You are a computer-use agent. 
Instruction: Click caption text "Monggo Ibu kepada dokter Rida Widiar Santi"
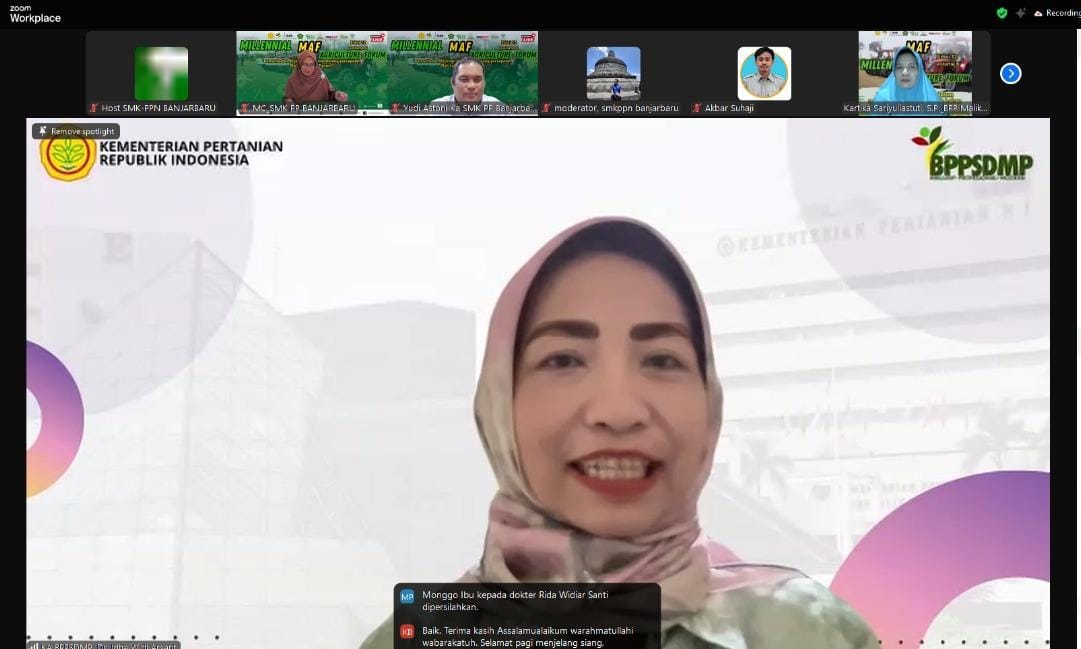515,595
